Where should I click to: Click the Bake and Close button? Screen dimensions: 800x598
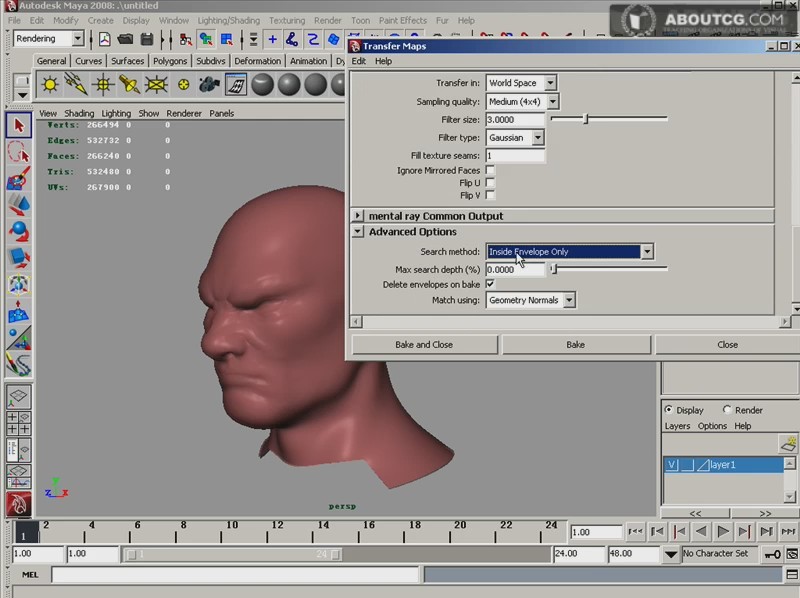424,344
